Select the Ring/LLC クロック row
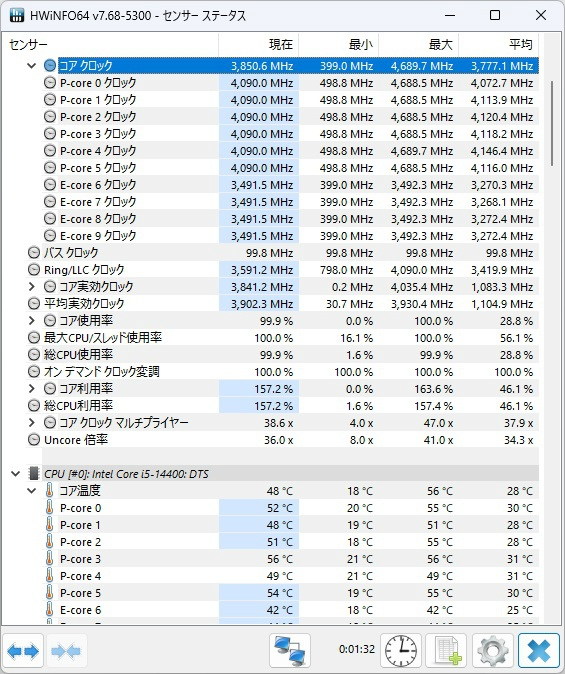The width and height of the screenshot is (565, 674). pyautogui.click(x=282, y=270)
